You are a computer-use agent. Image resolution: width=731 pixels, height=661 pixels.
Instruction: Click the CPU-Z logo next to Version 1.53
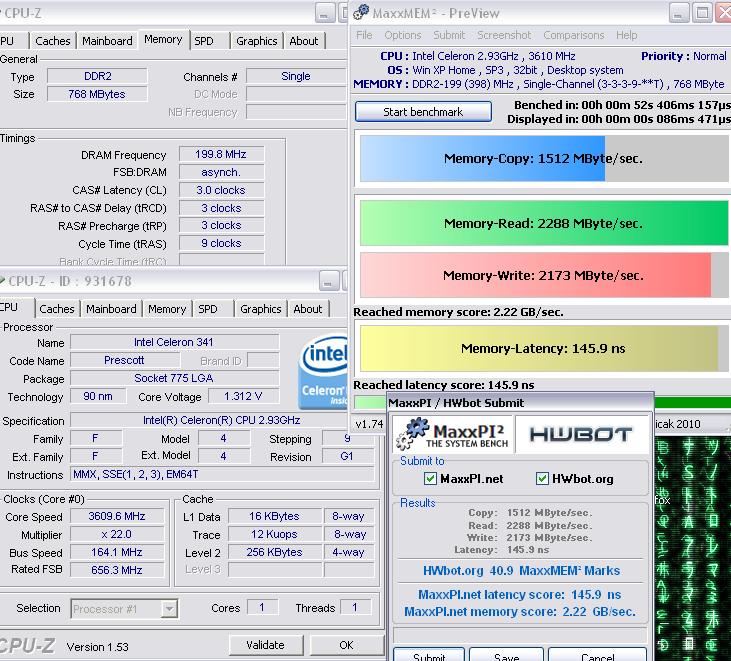click(x=28, y=646)
